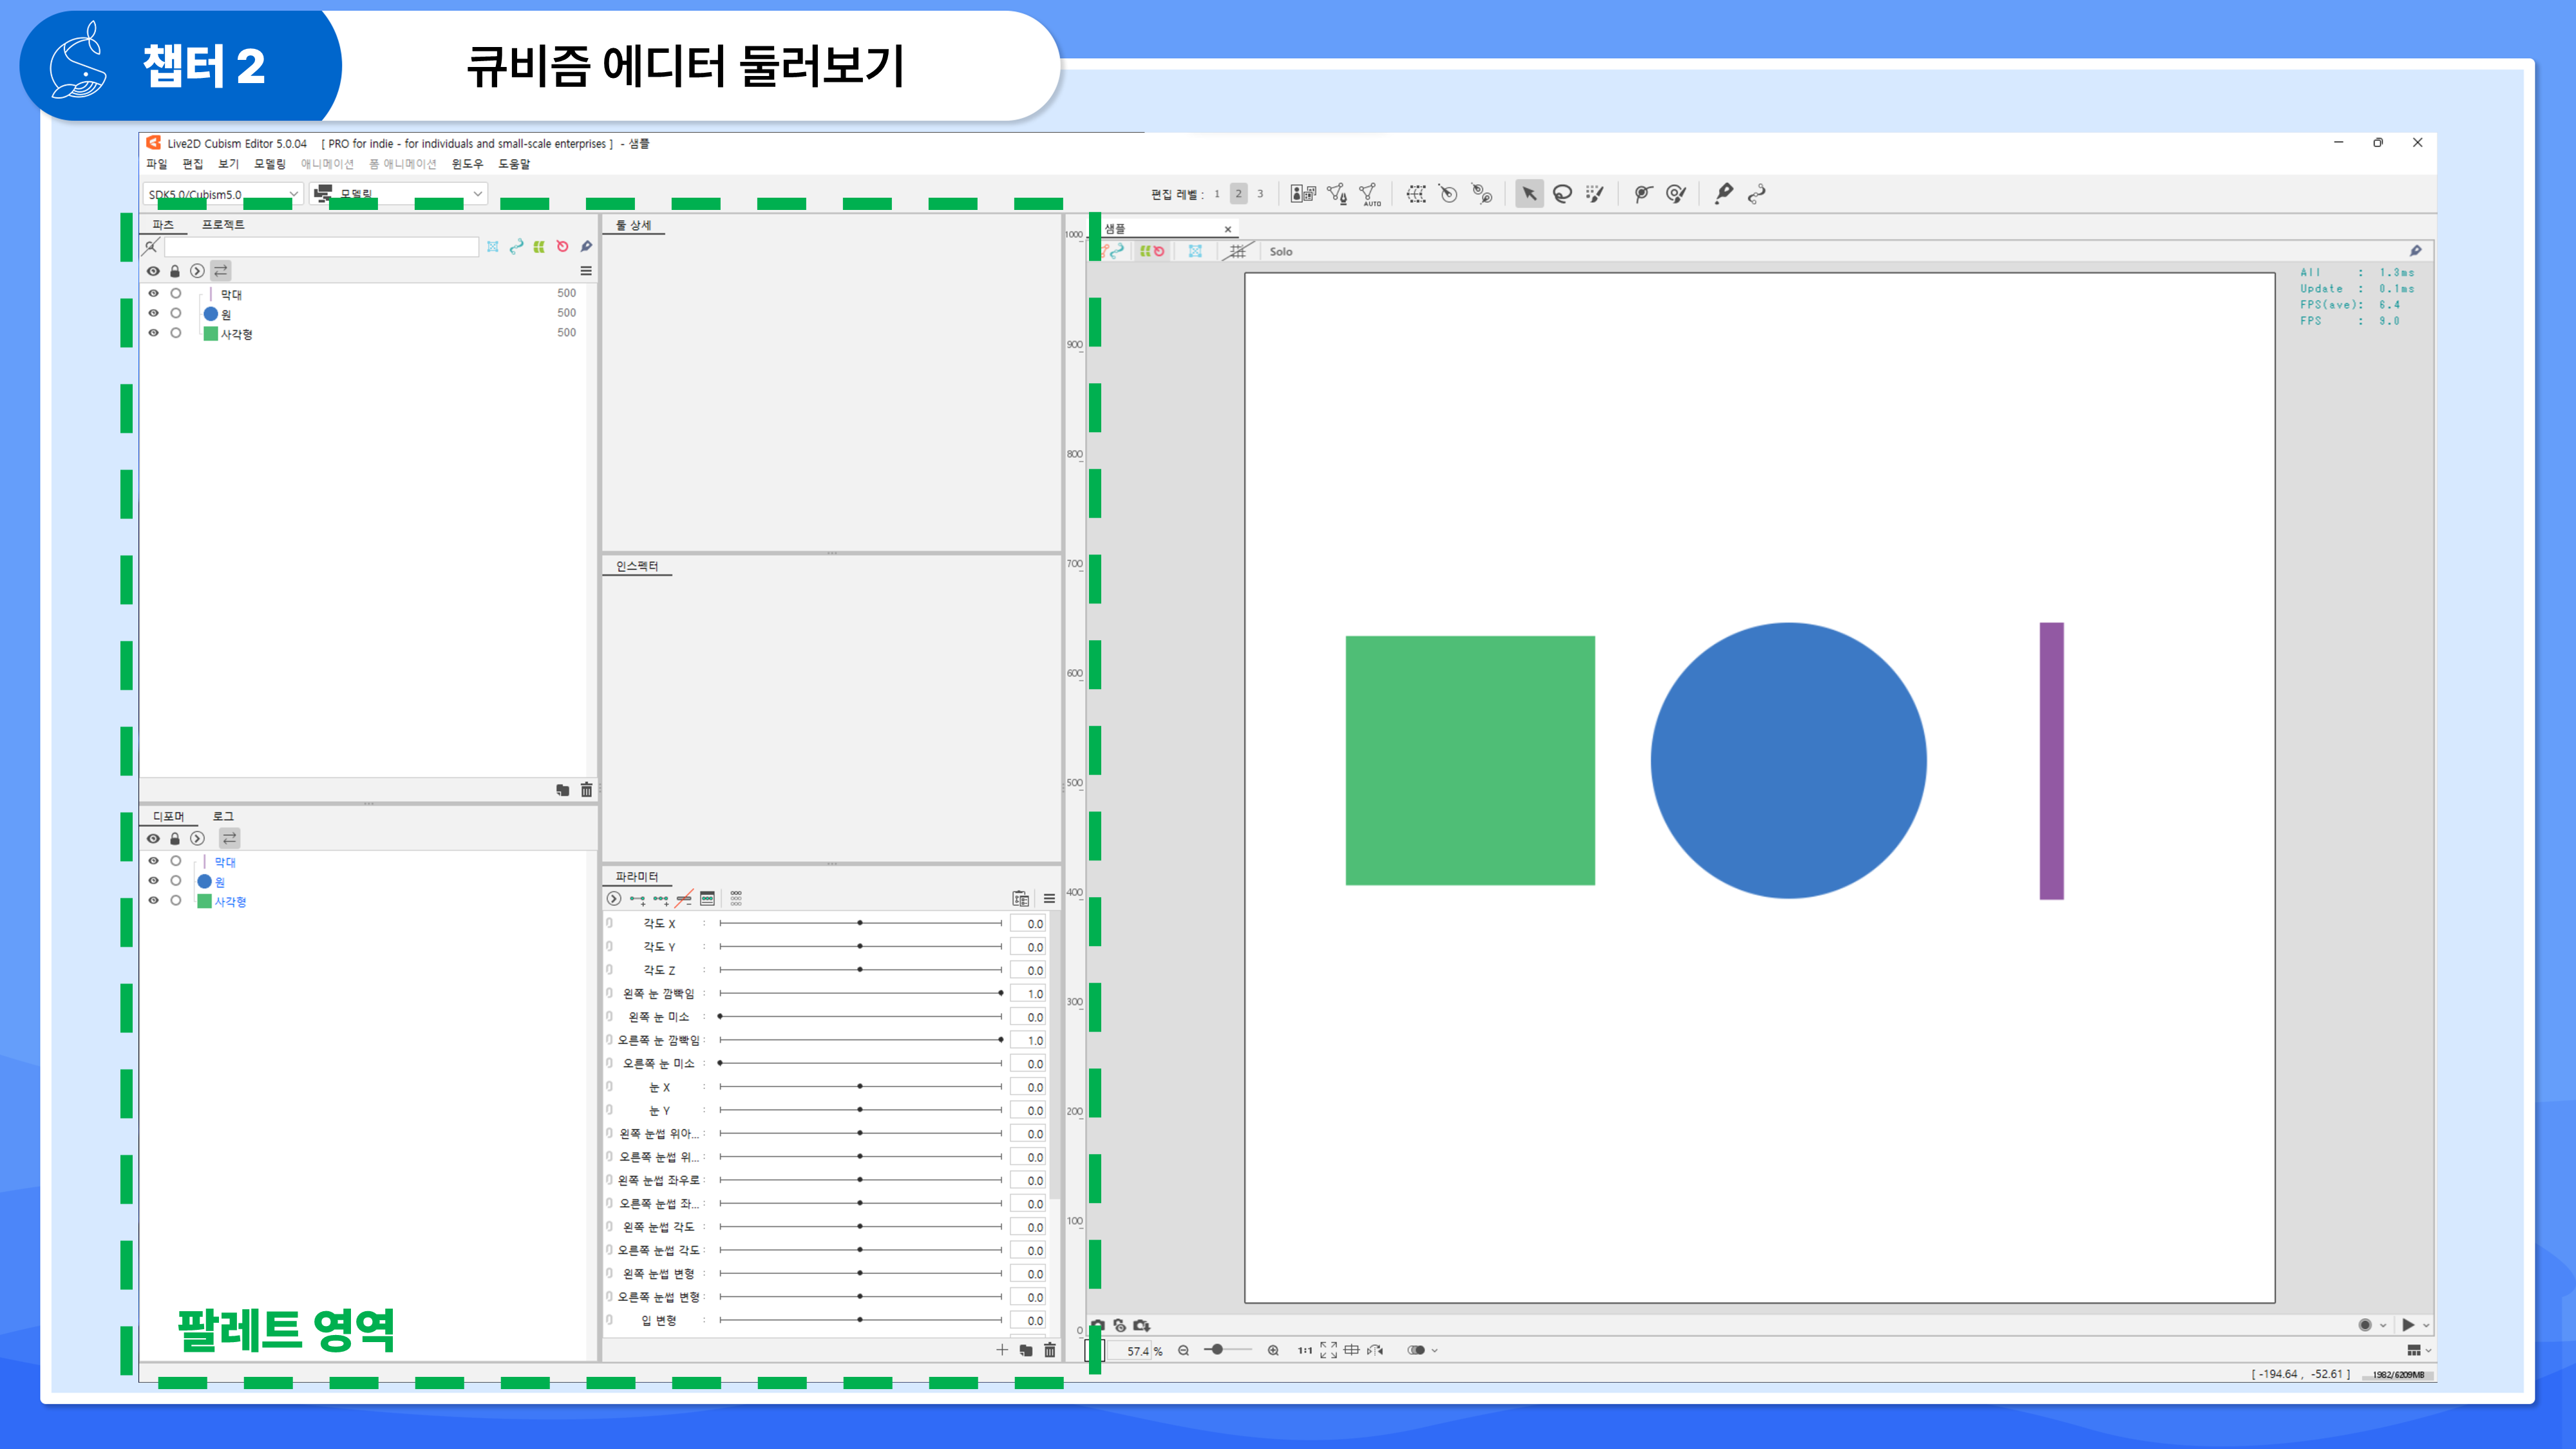Image resolution: width=2576 pixels, height=1449 pixels.
Task: Switch to the 프로젝트 tab
Action: coord(223,224)
